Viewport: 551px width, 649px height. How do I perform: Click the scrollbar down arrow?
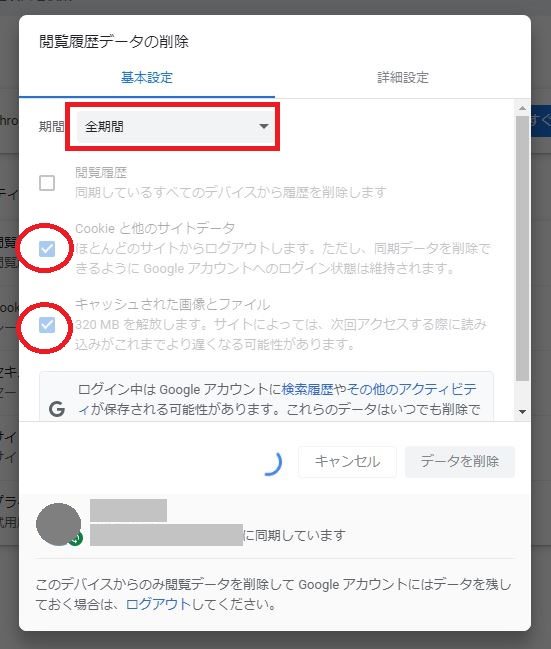pyautogui.click(x=522, y=412)
